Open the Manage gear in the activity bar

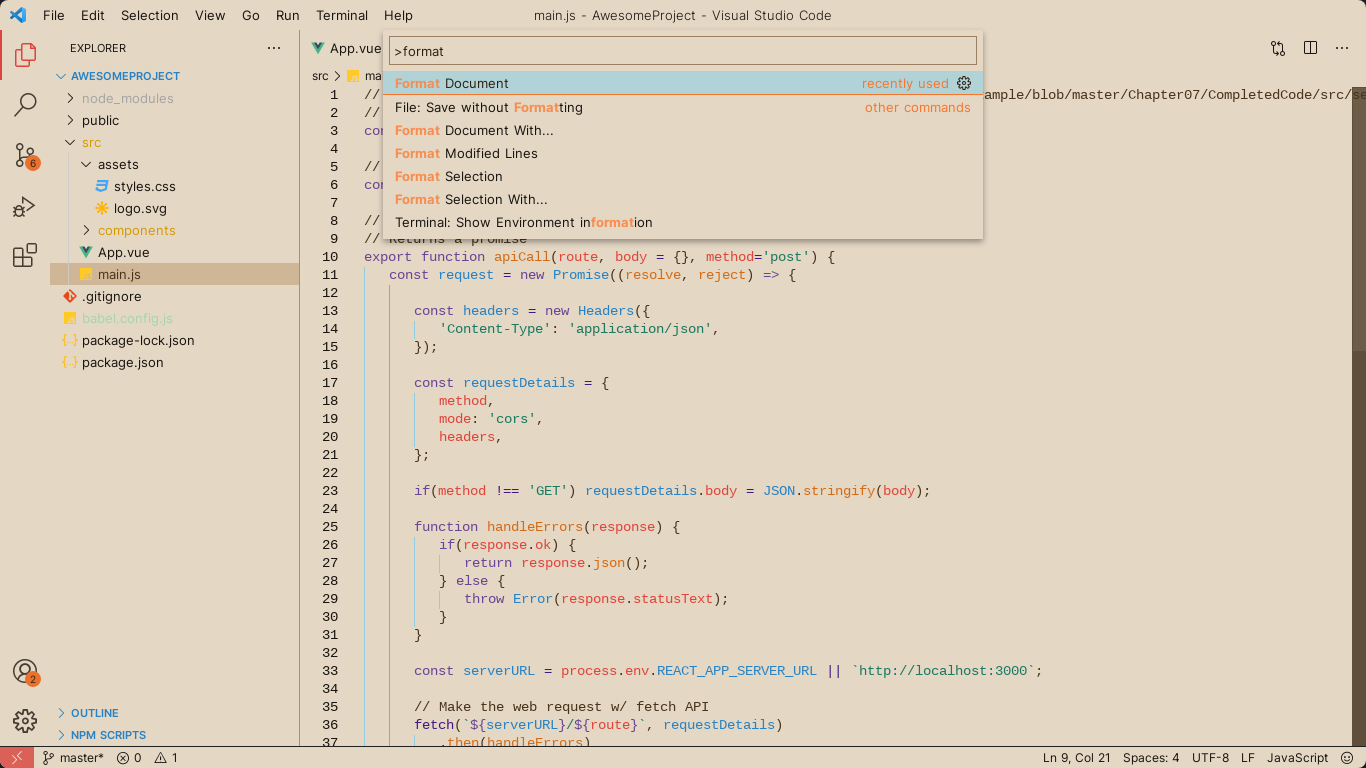(25, 720)
